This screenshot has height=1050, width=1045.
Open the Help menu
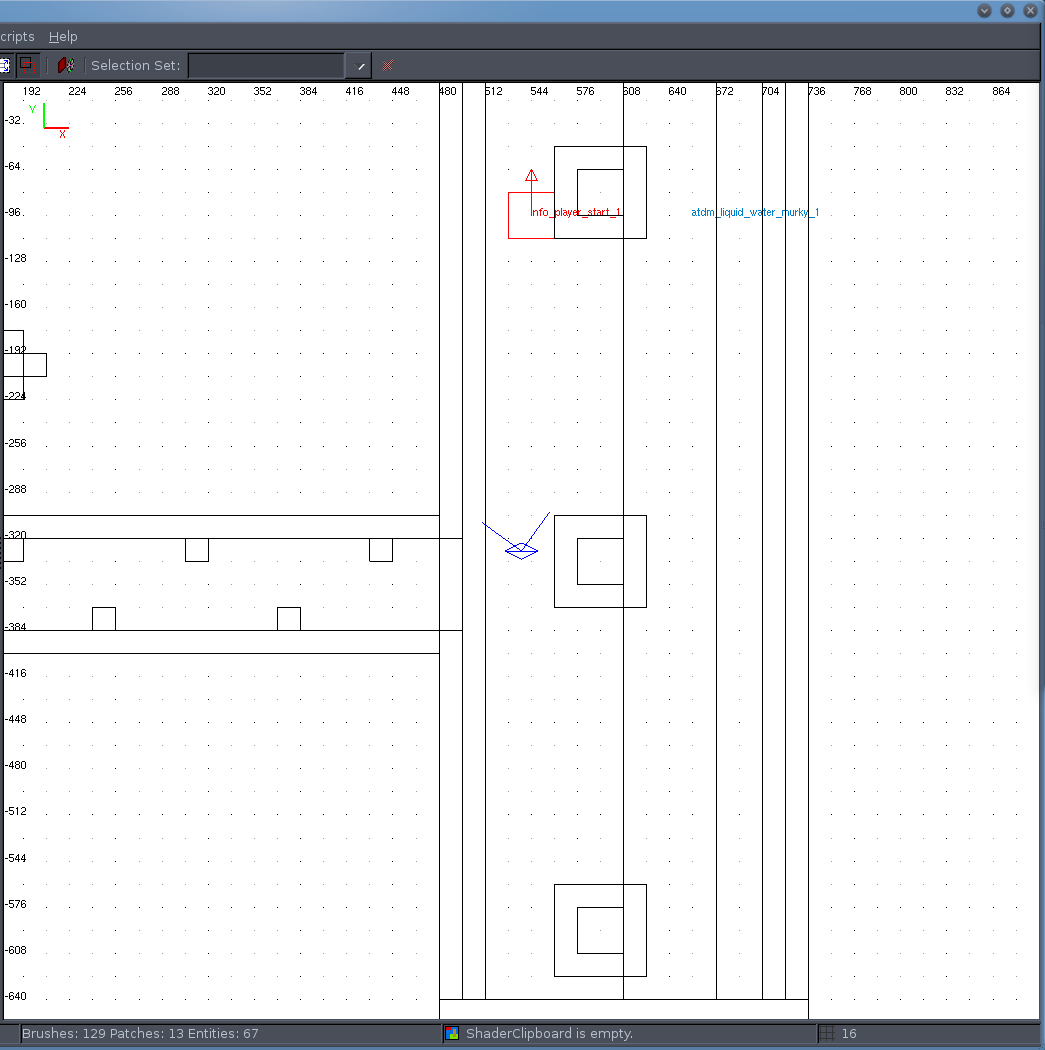point(63,37)
